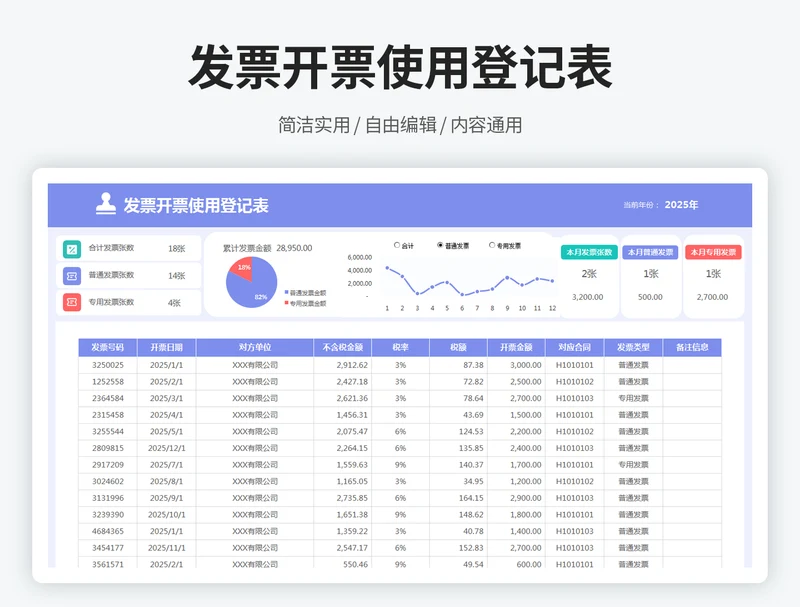This screenshot has height=607, width=800.
Task: Click the green 本月发票张数 card label
Action: [x=589, y=252]
